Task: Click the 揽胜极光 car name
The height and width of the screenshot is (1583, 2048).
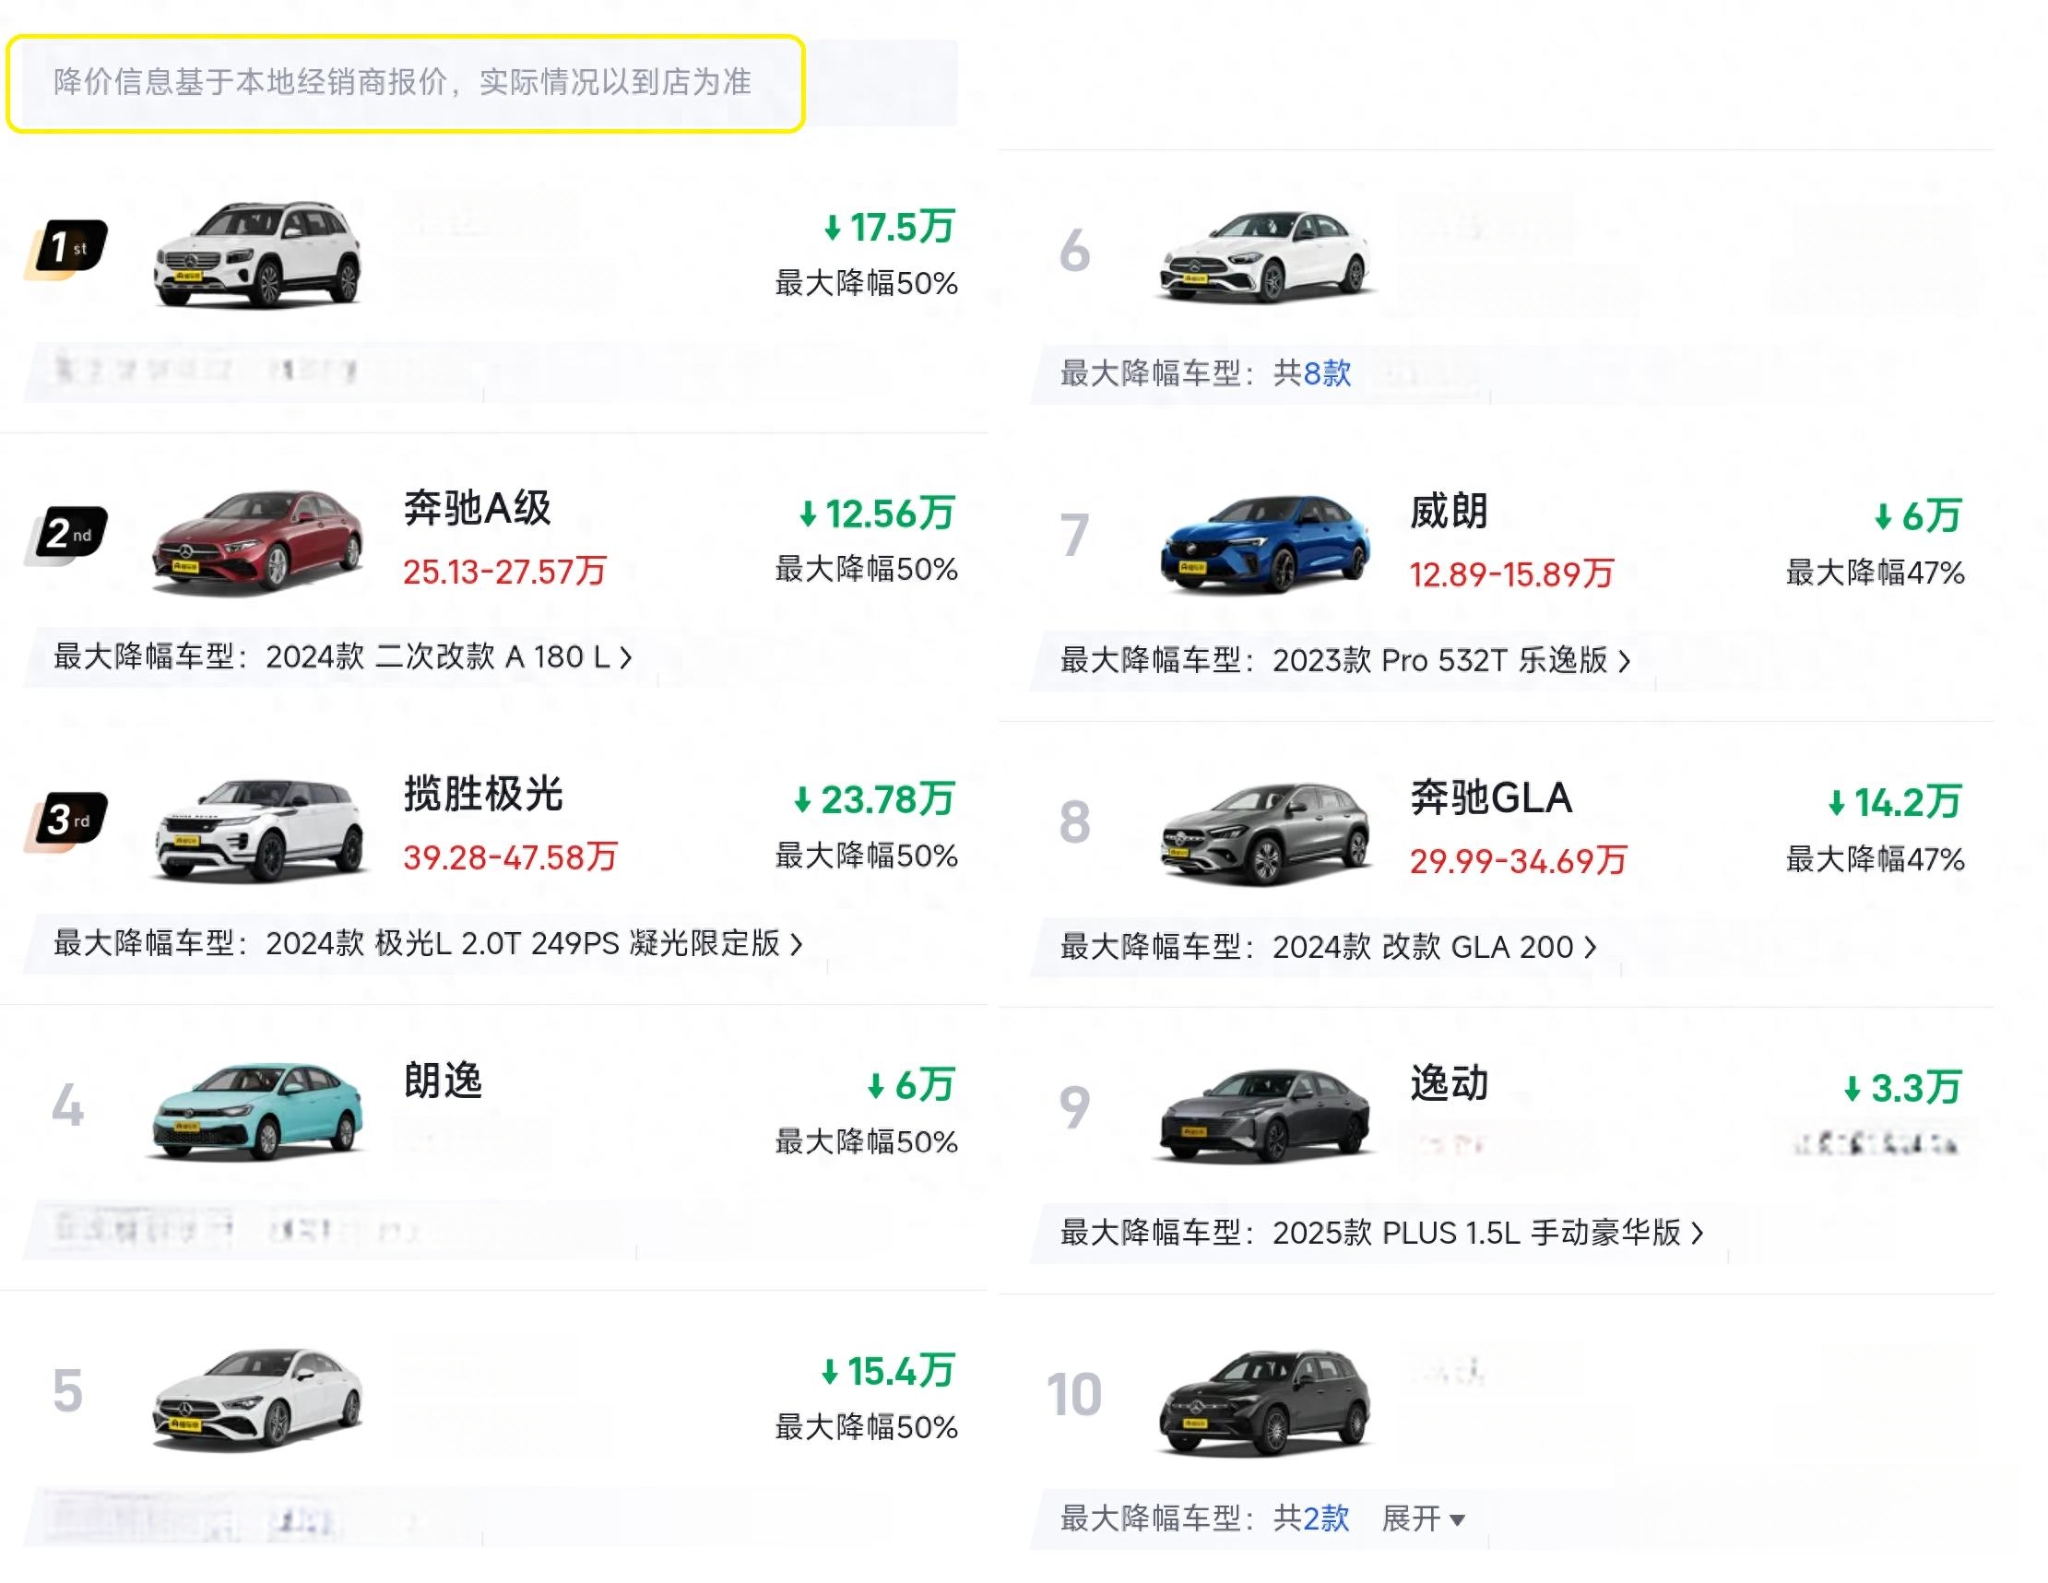Action: tap(483, 794)
